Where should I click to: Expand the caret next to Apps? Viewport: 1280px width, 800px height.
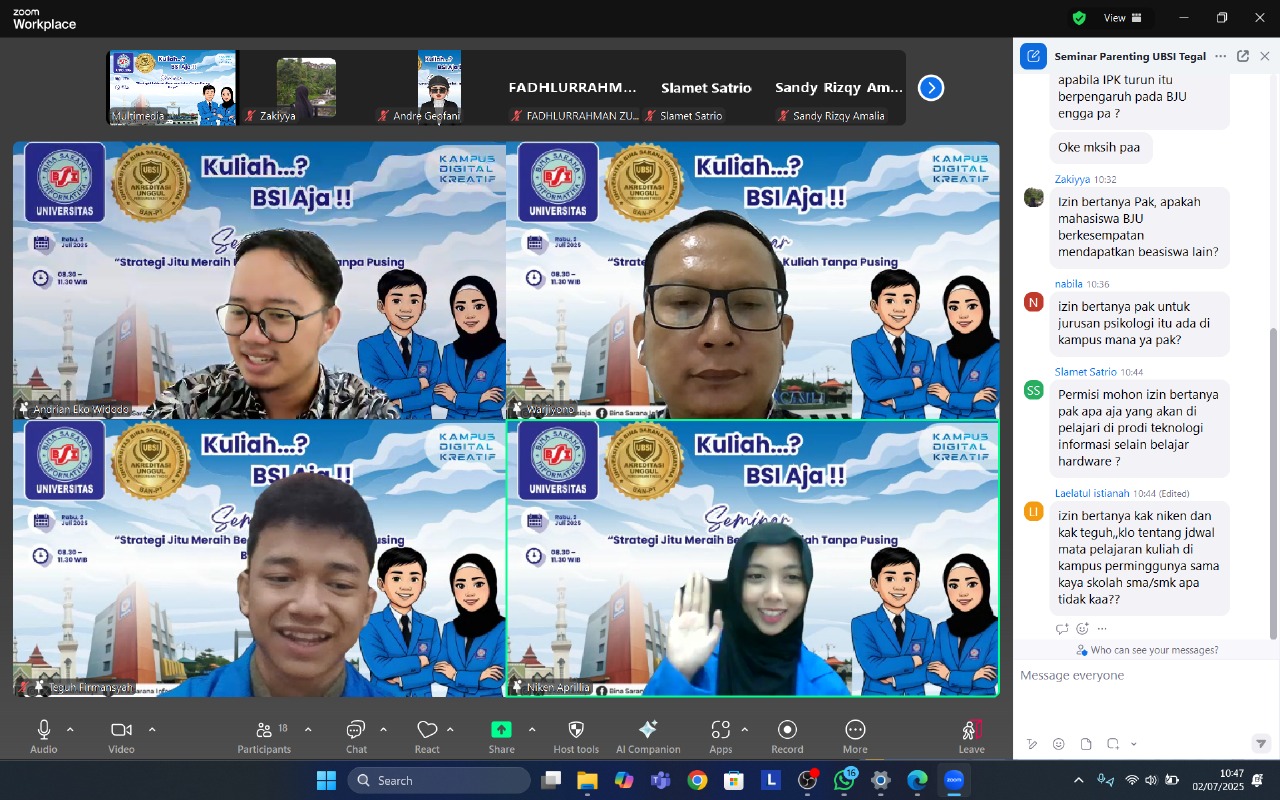[x=744, y=729]
